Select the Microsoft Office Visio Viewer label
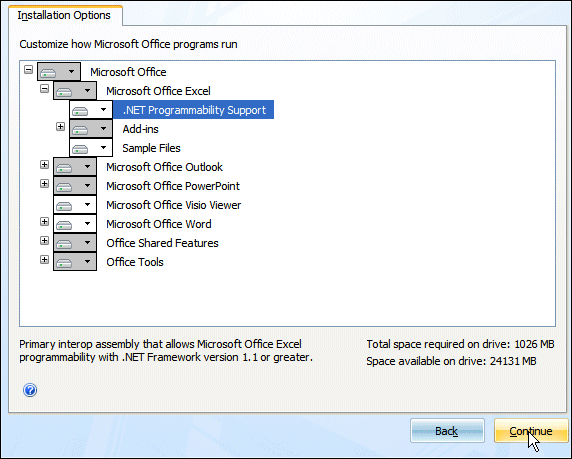The image size is (572, 459). click(174, 205)
